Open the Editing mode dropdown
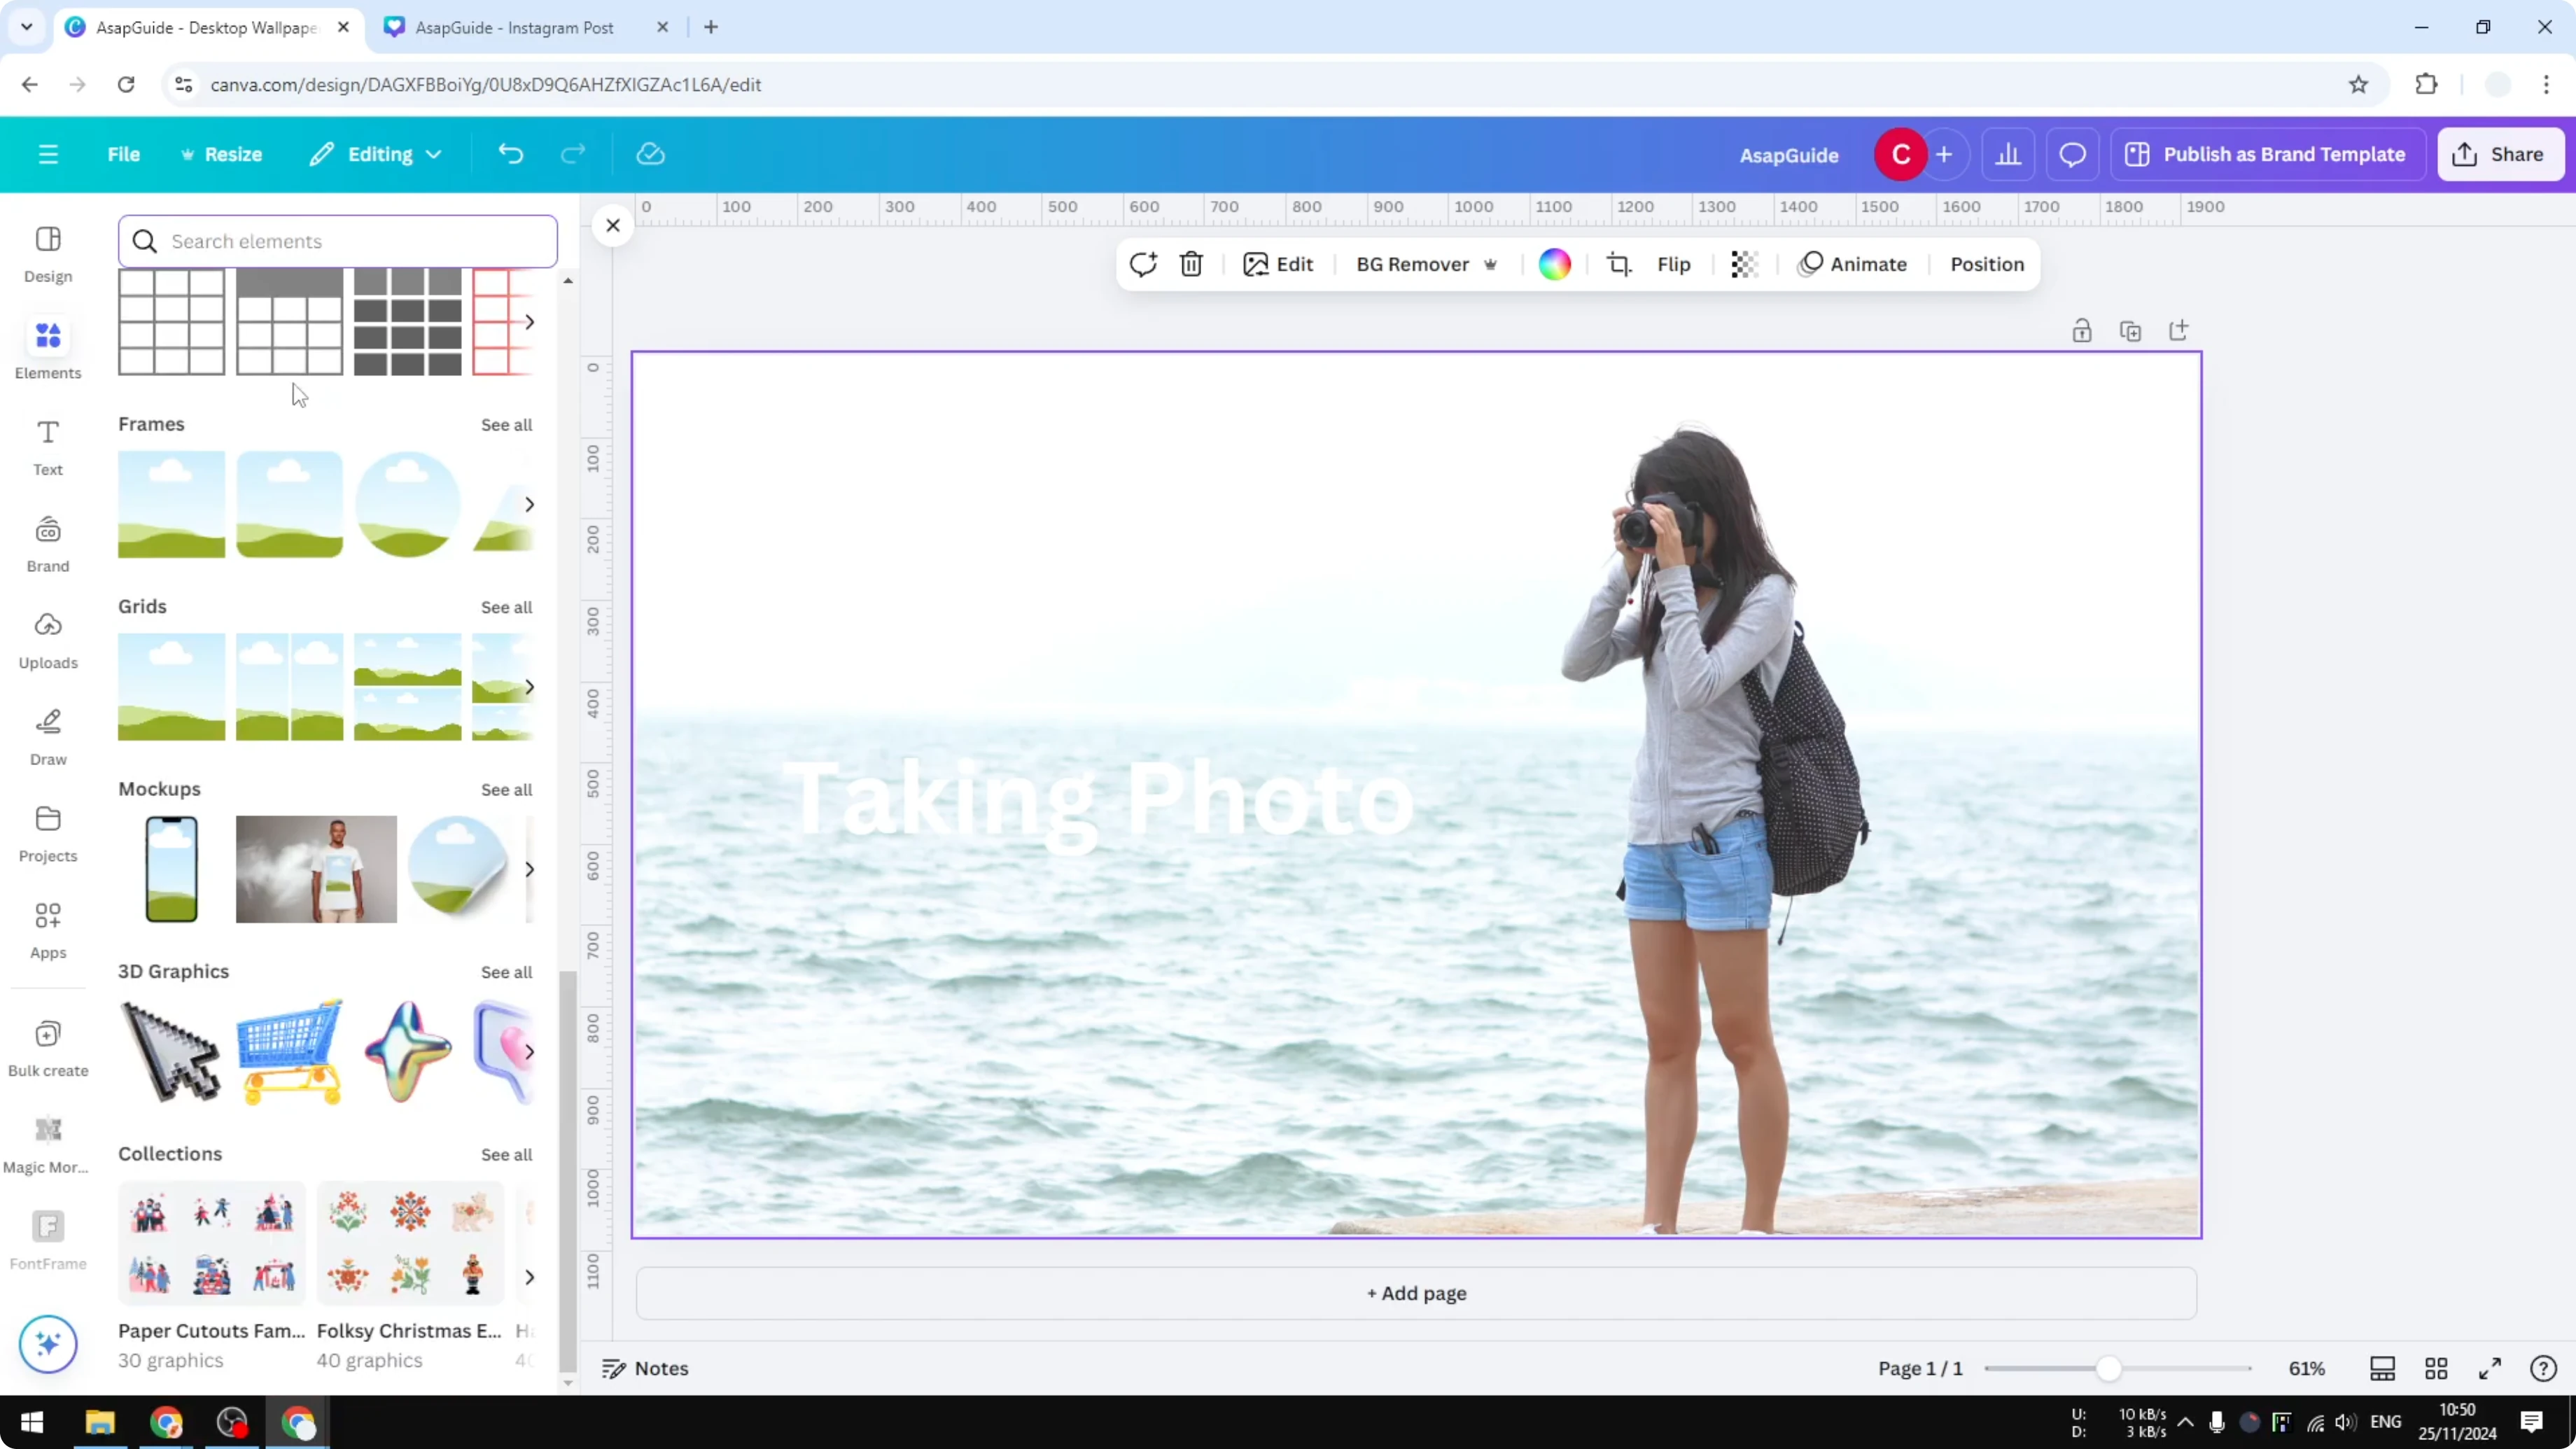The width and height of the screenshot is (2576, 1449). [x=376, y=153]
